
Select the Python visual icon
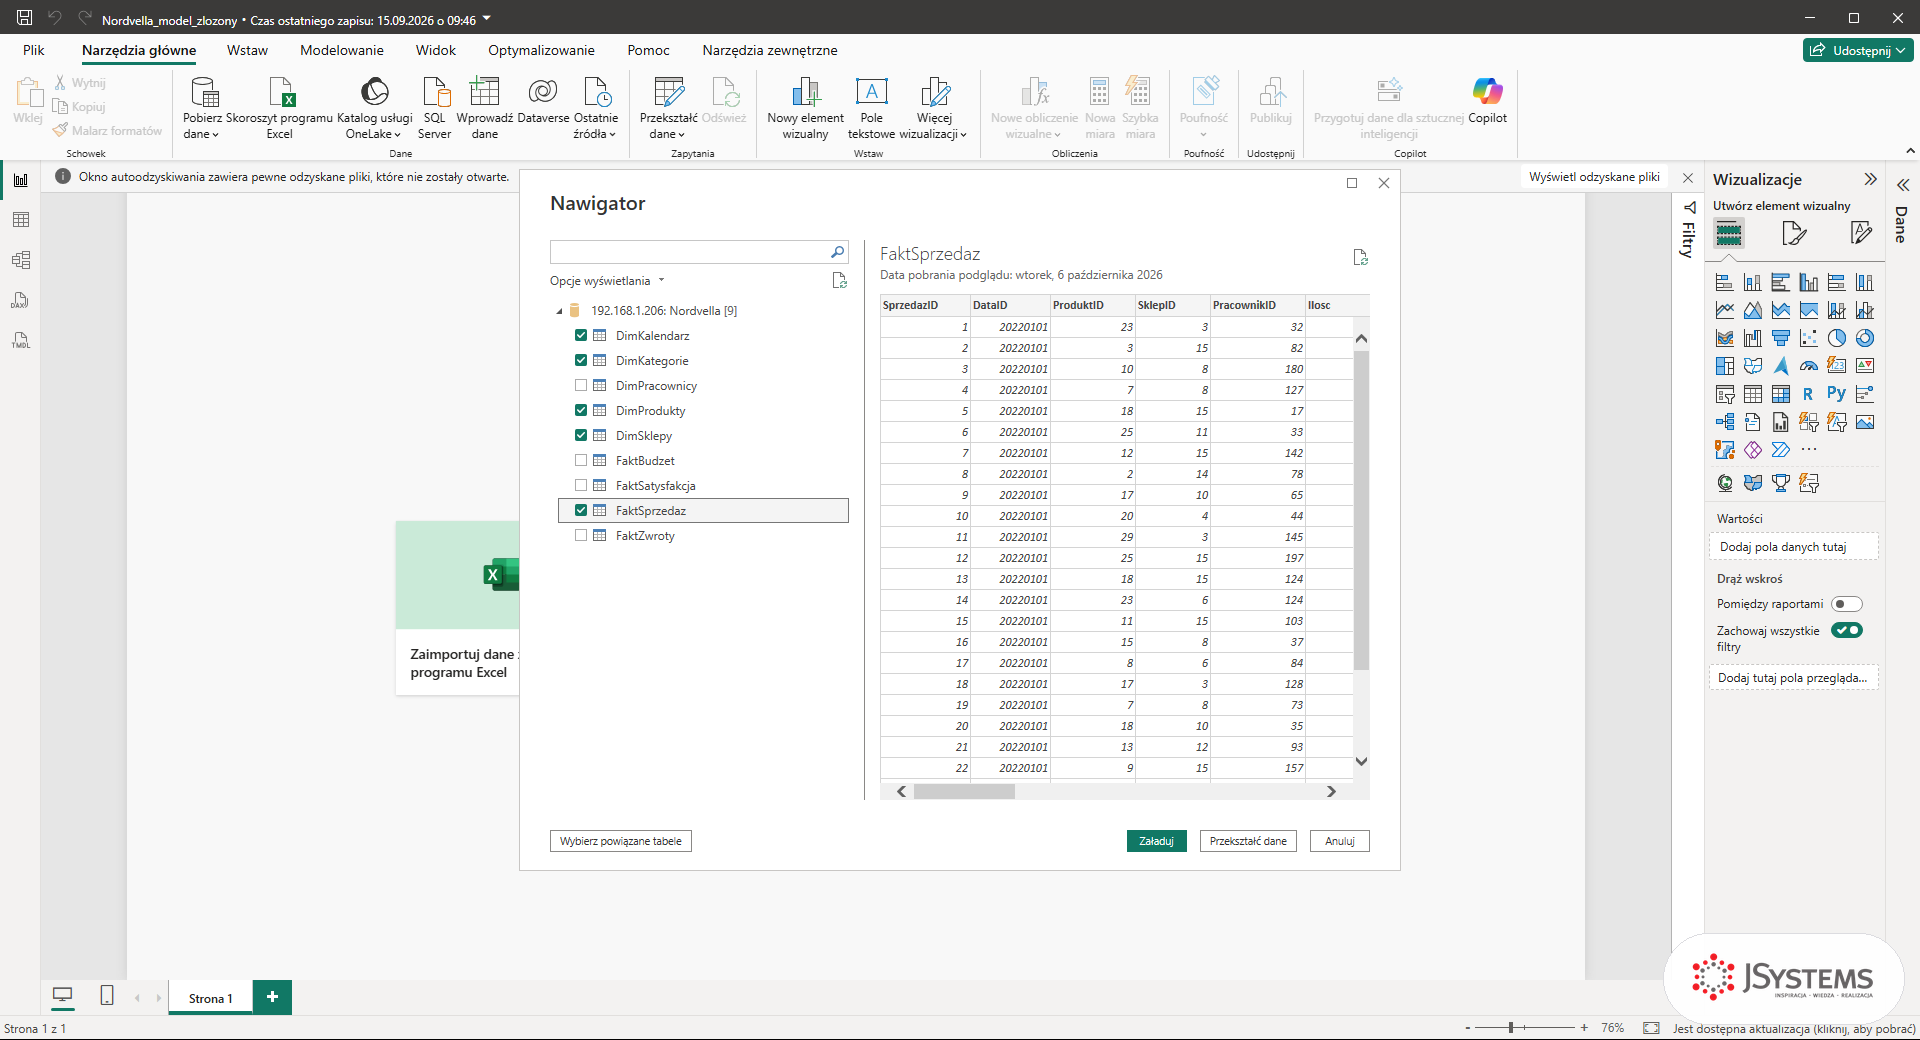pos(1837,394)
